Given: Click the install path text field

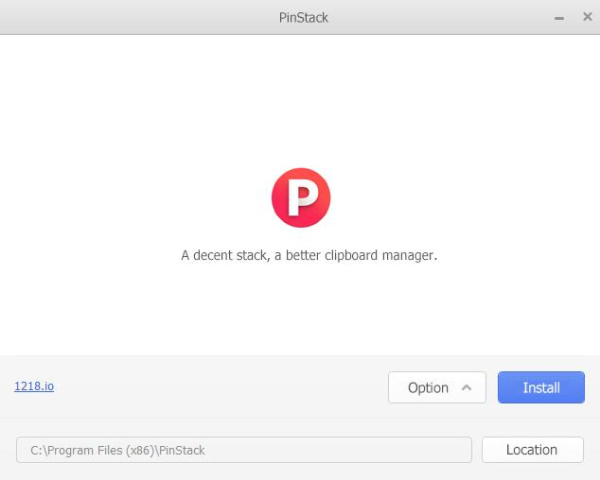Looking at the screenshot, I should [x=243, y=450].
